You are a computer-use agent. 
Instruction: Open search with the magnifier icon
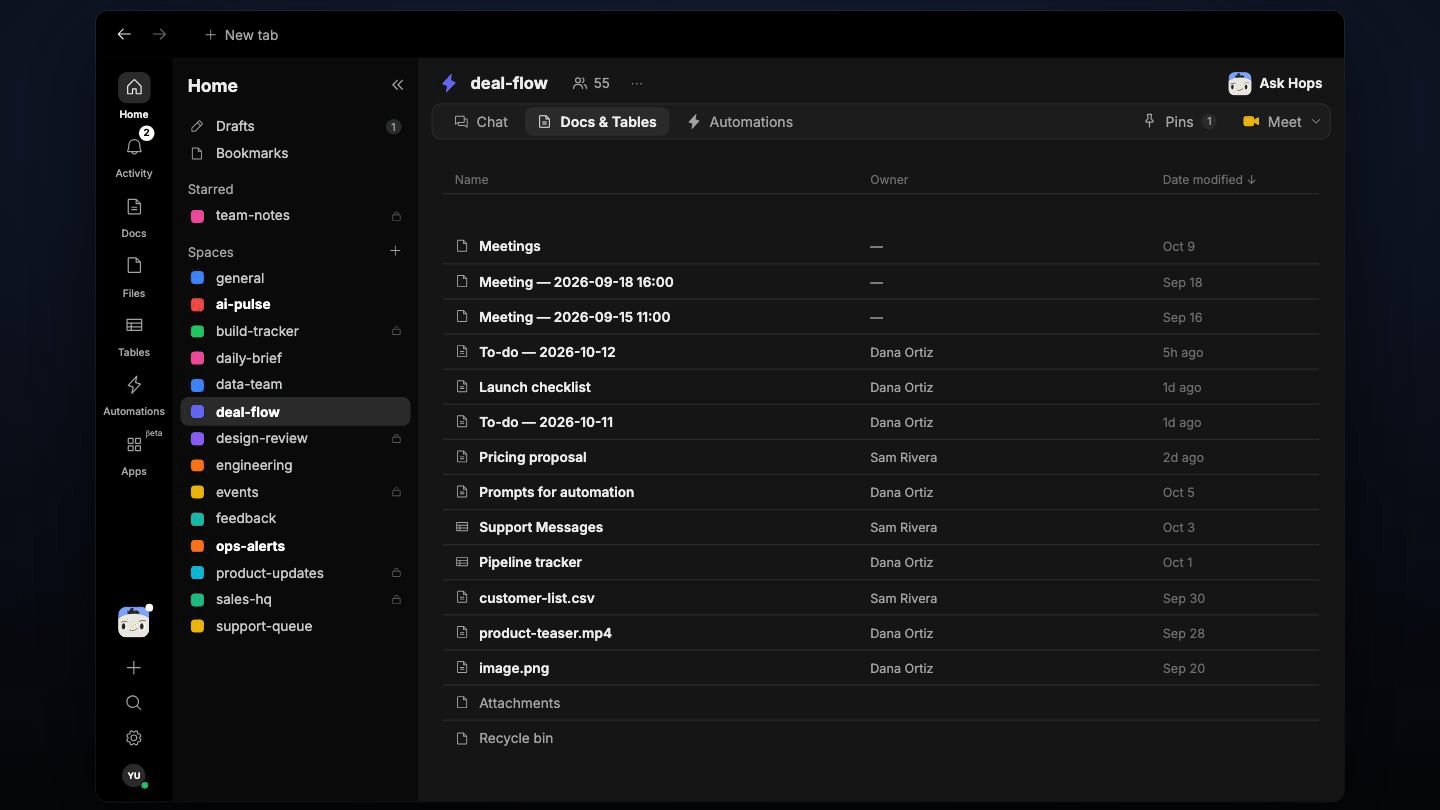(134, 703)
